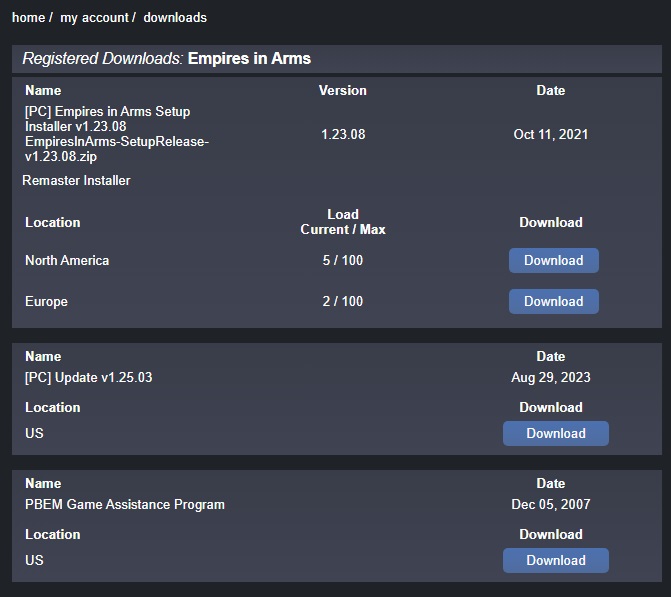Viewport: 671px width, 597px height.
Task: Click the Load Current / Max column header
Action: [x=343, y=222]
